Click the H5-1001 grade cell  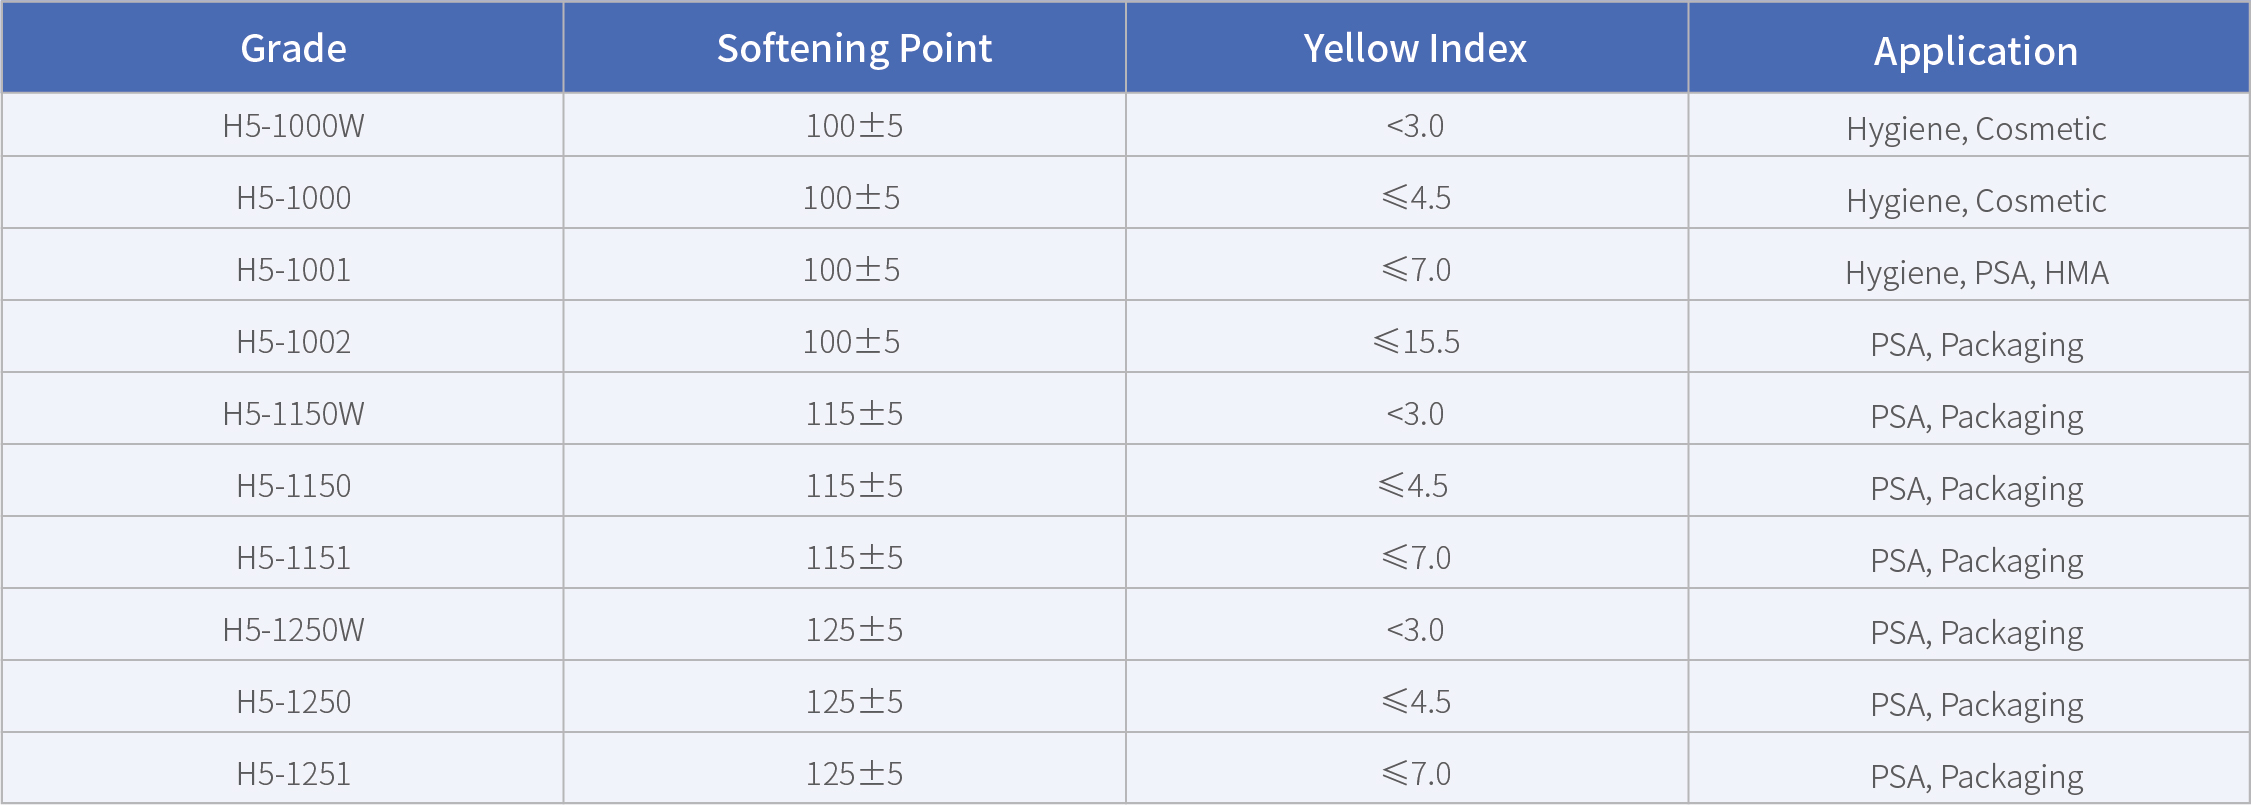point(293,270)
